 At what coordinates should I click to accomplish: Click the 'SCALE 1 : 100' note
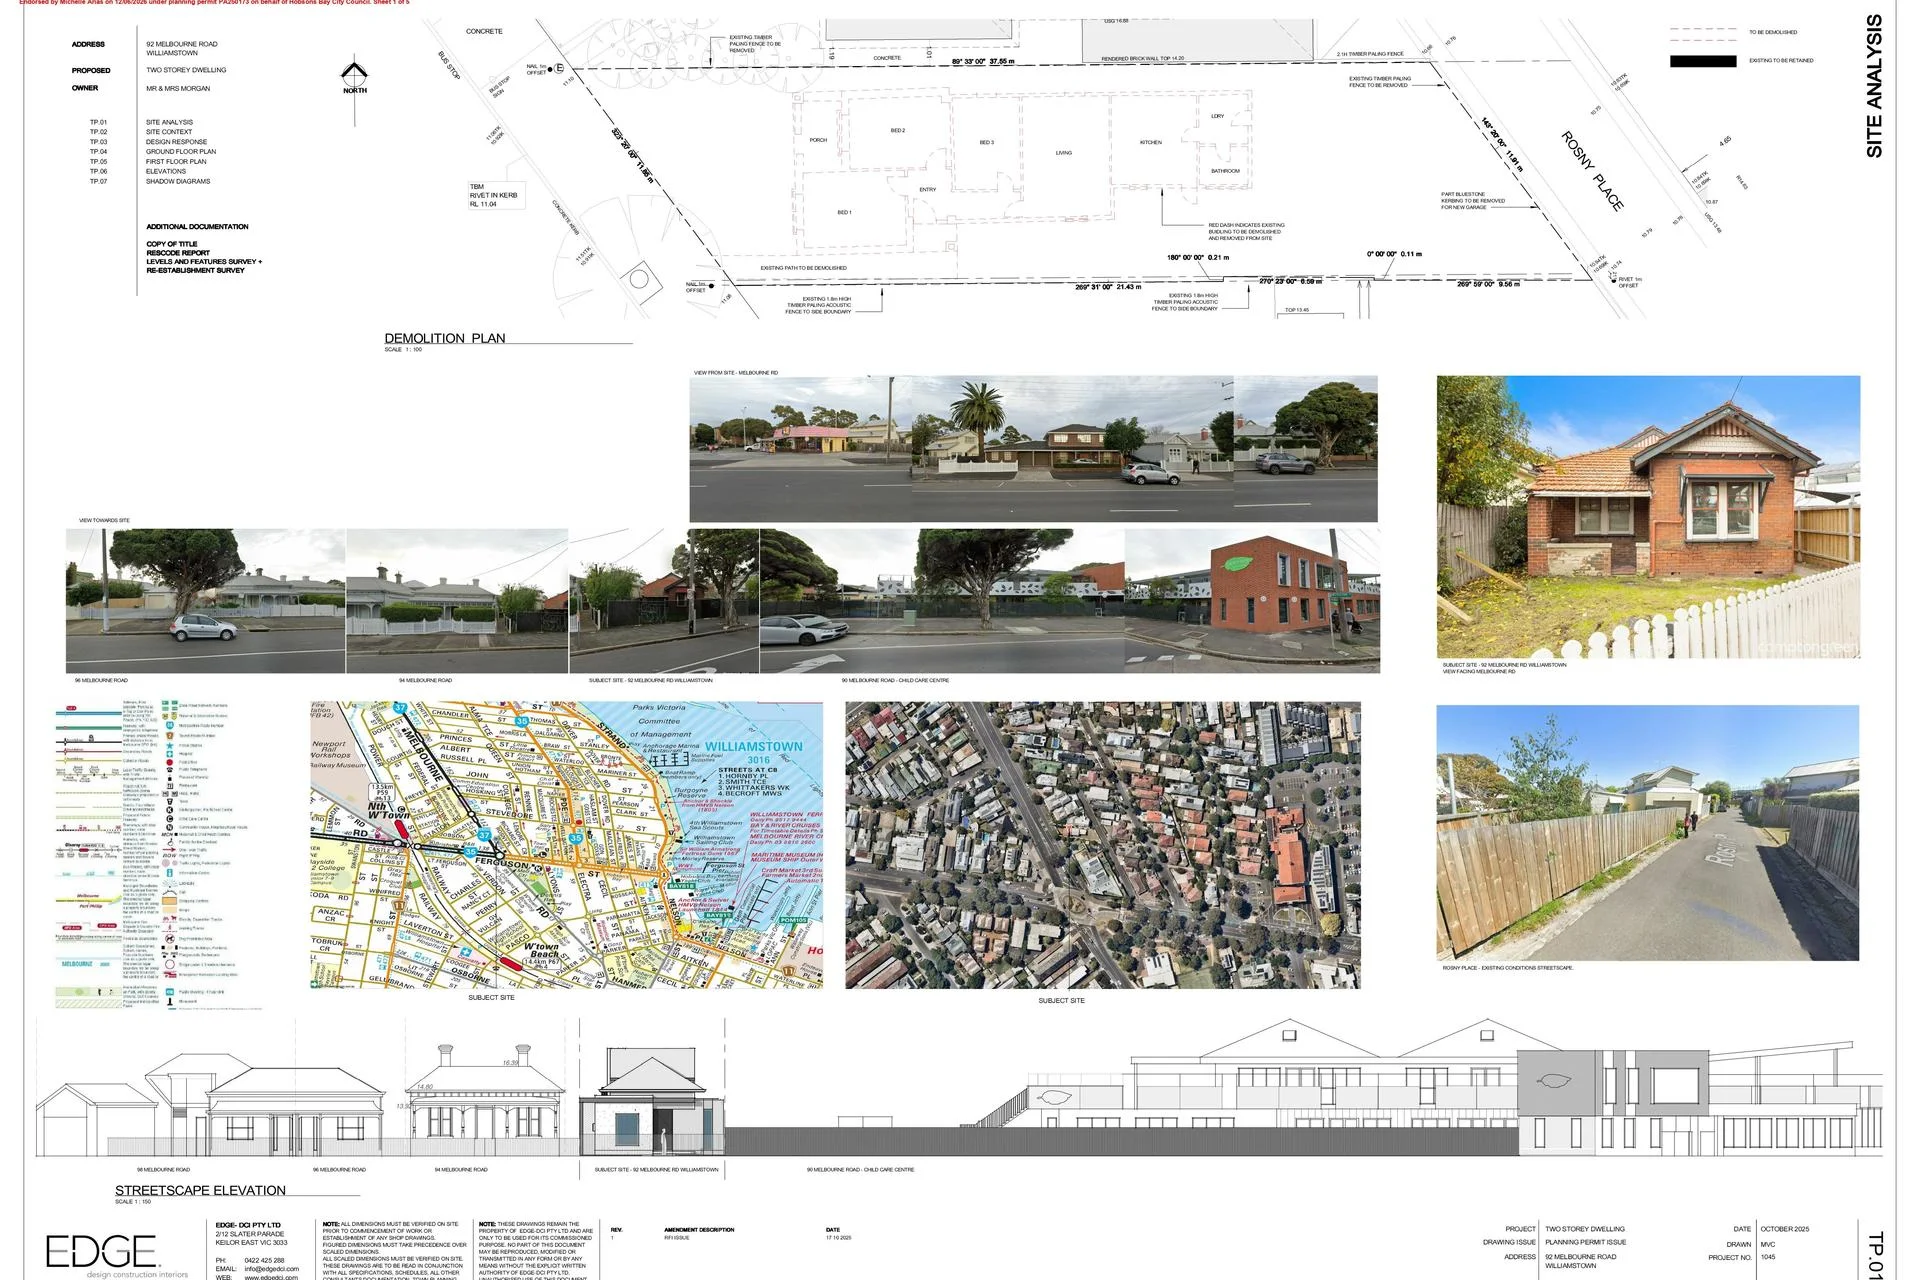403,349
